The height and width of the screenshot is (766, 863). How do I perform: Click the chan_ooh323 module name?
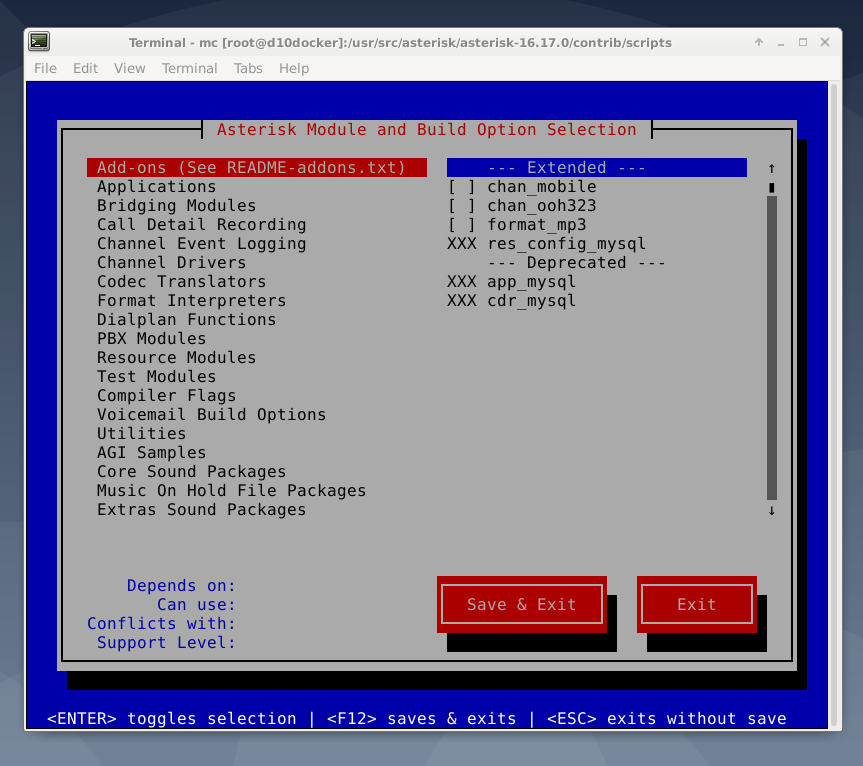point(542,206)
